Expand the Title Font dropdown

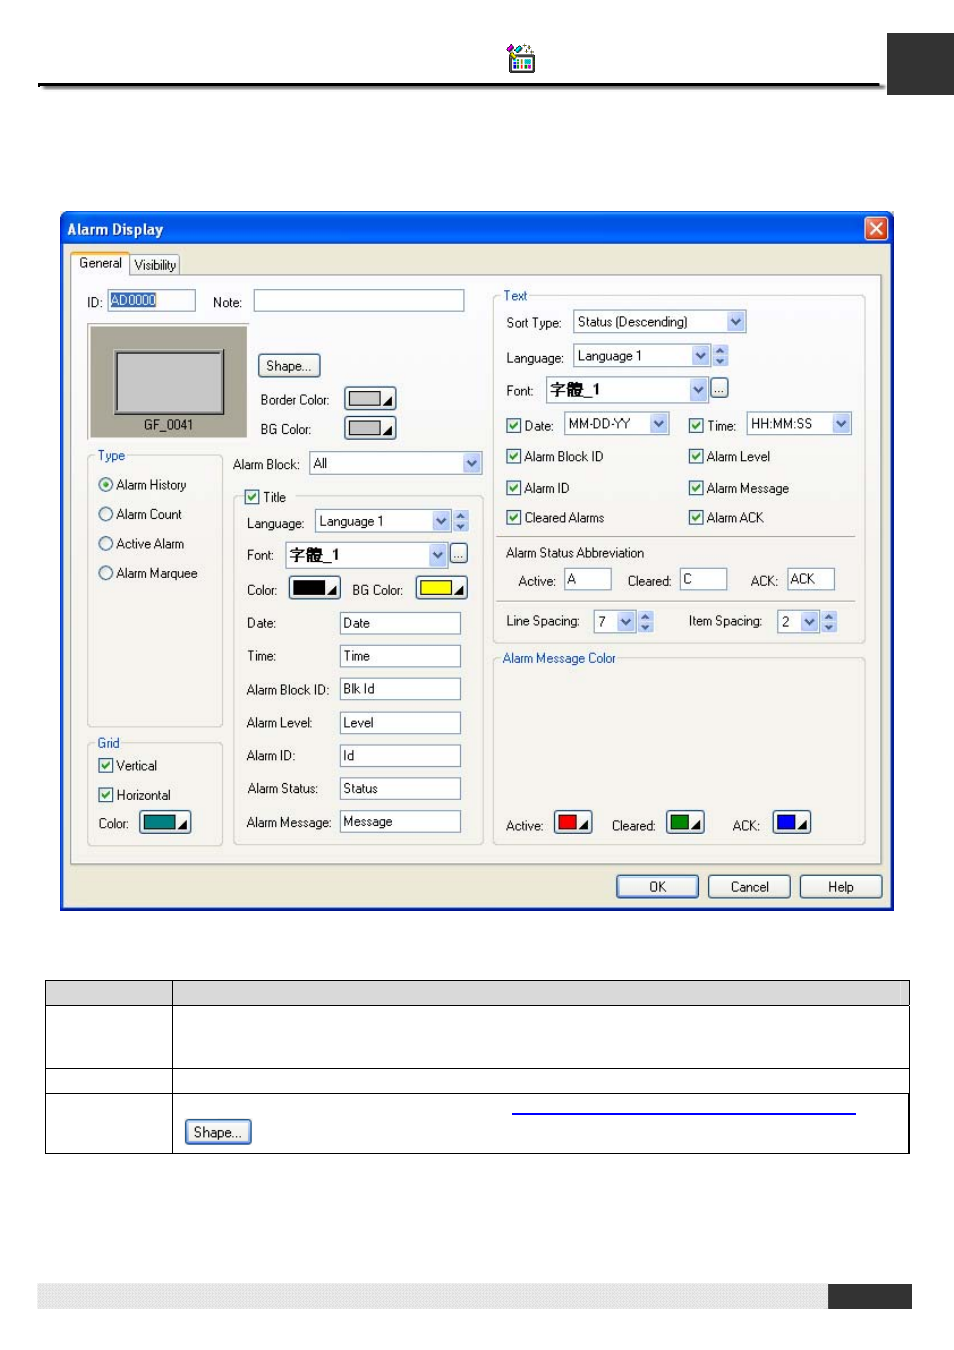click(438, 554)
